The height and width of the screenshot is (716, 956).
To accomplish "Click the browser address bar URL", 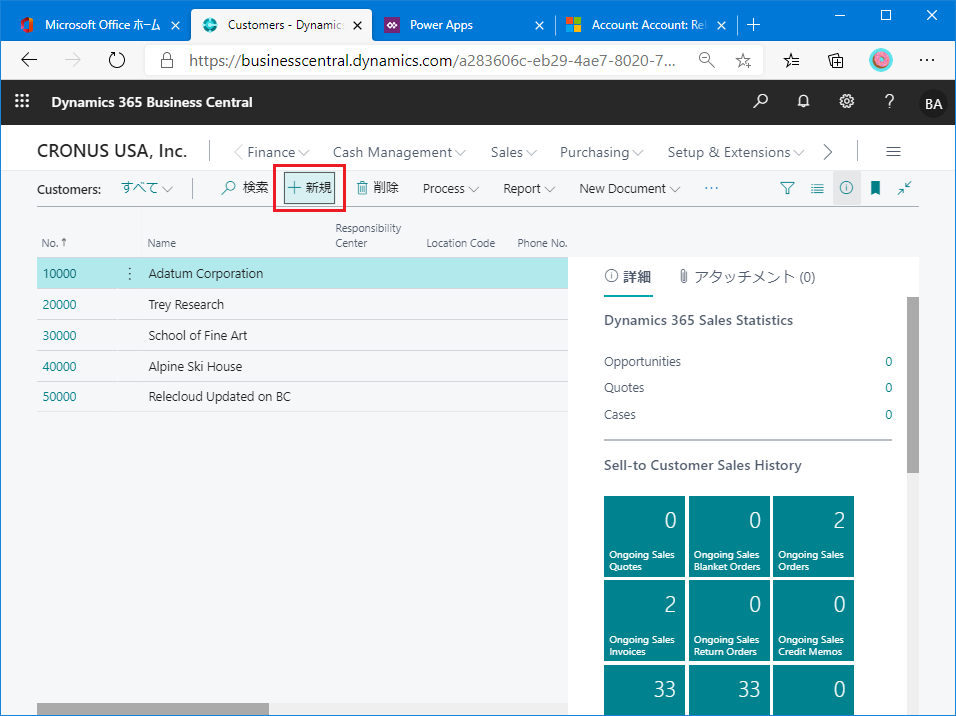I will point(432,60).
